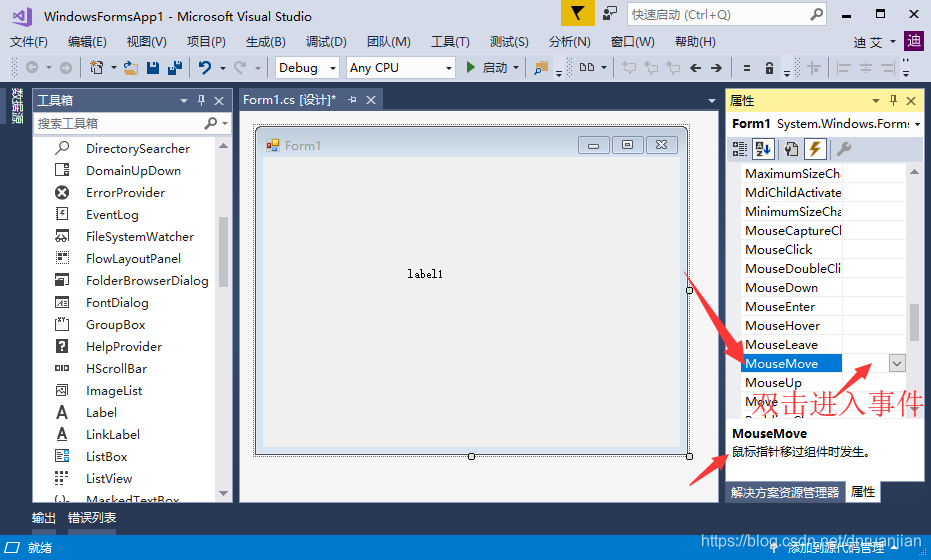The image size is (931, 560).
Task: Select the MouseHover event row
Action: [823, 325]
